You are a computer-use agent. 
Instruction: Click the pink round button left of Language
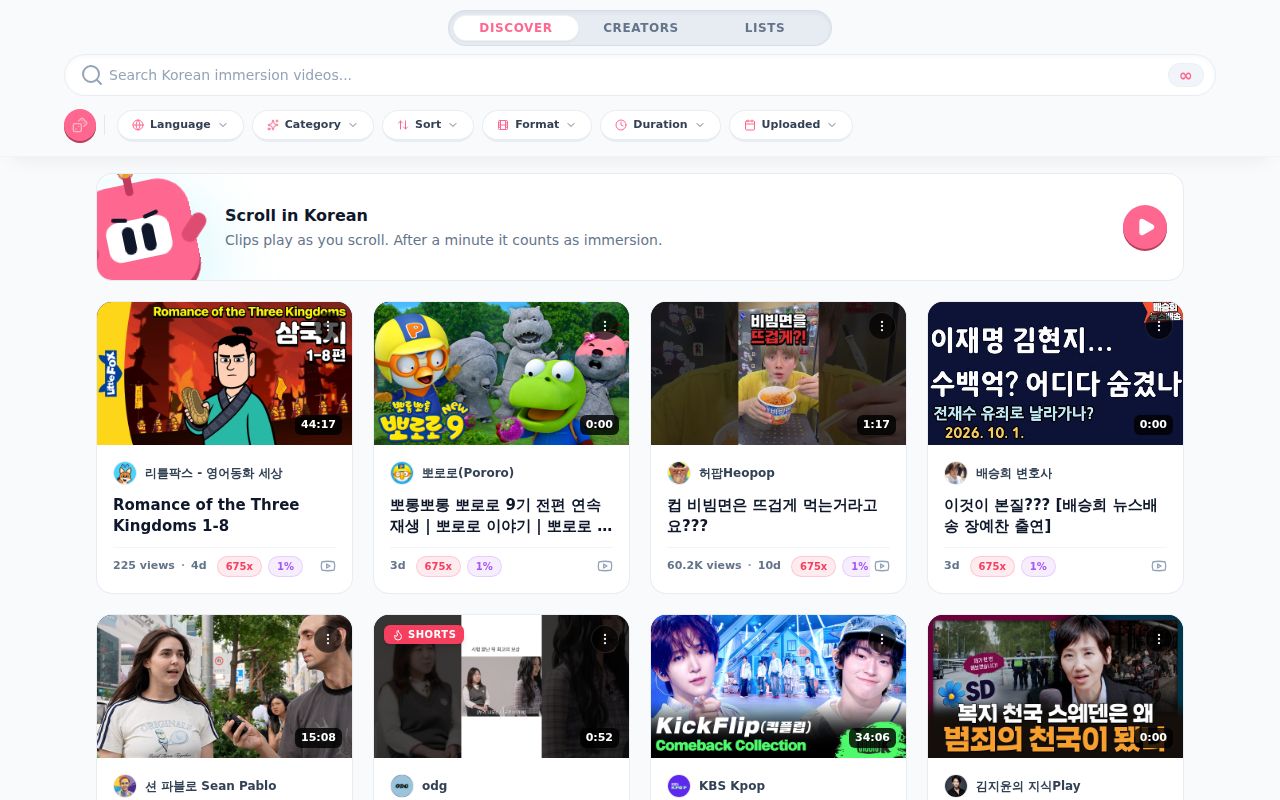coord(80,125)
